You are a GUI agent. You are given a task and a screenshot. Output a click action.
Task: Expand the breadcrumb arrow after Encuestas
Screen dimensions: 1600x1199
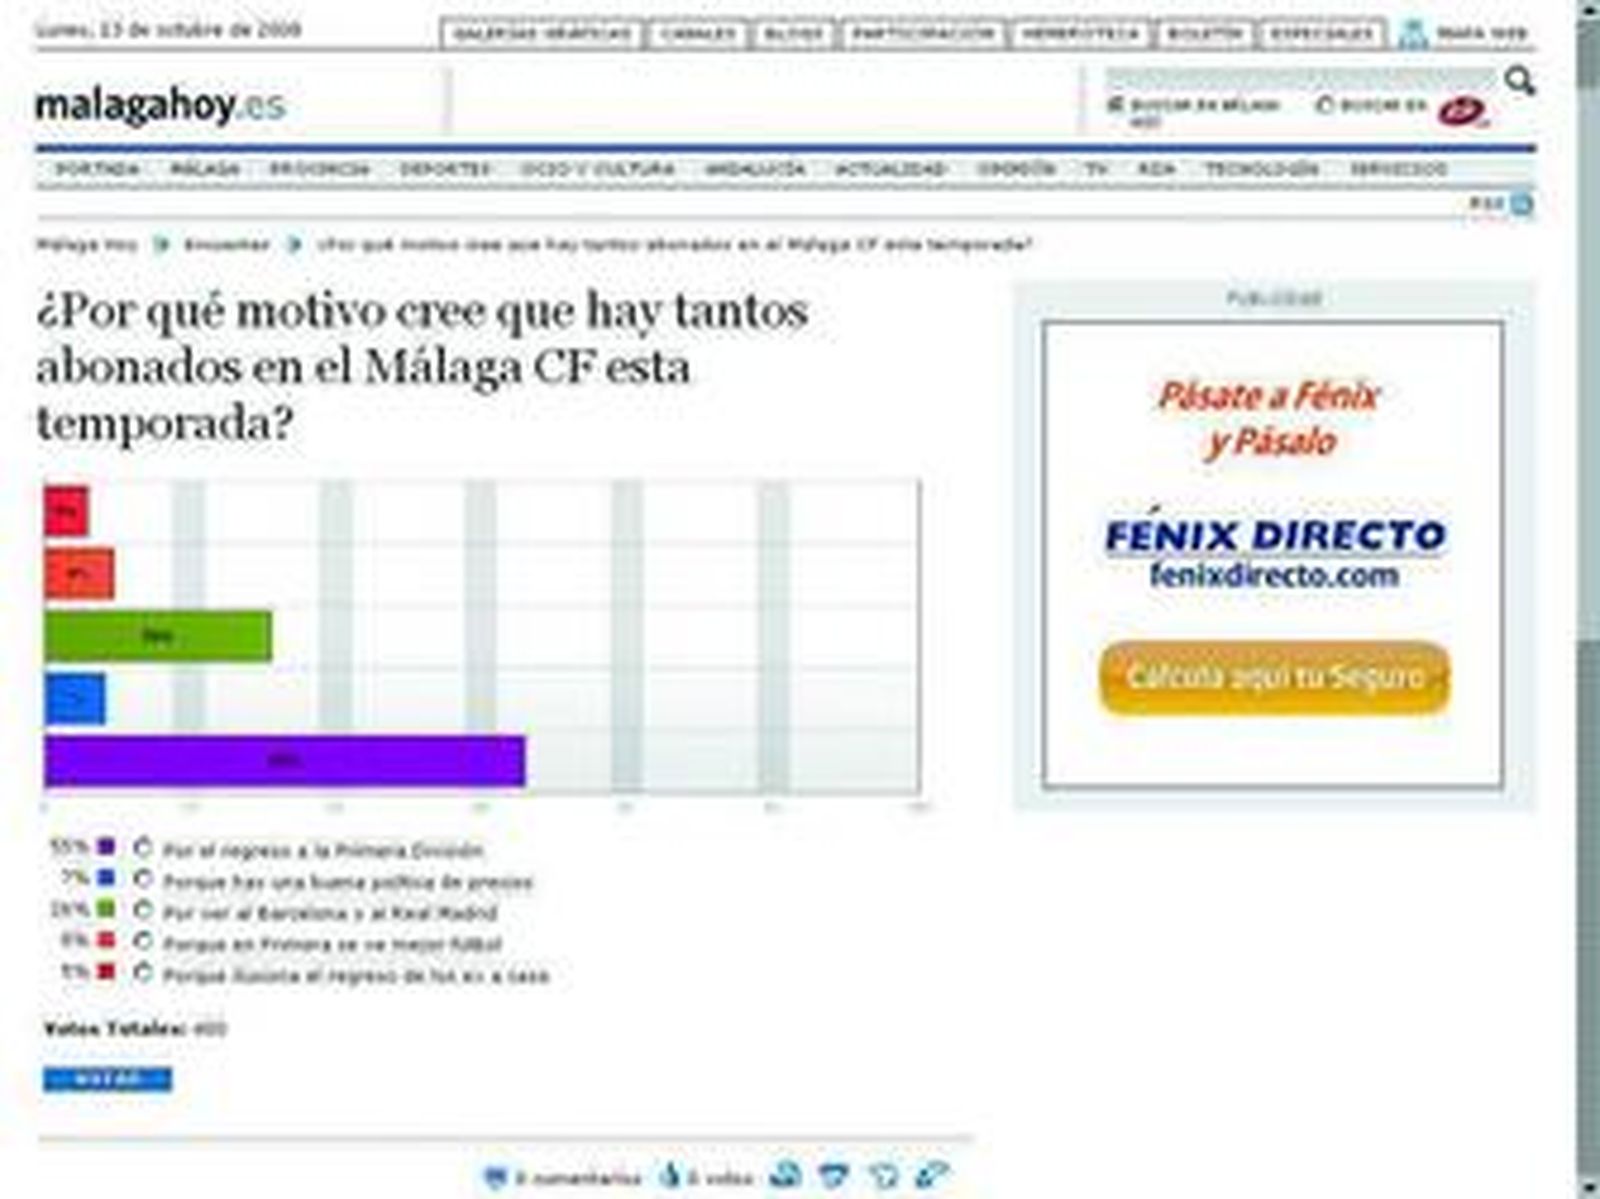(x=294, y=242)
